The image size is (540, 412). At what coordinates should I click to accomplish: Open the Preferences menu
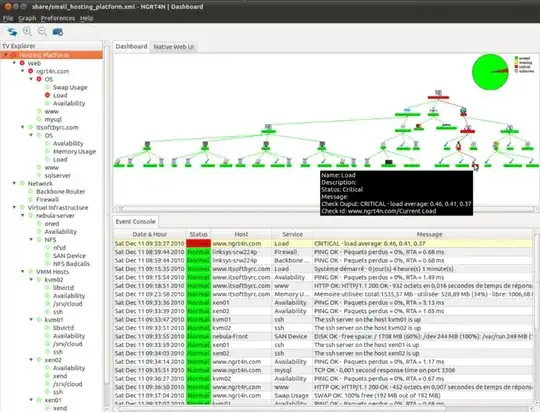pyautogui.click(x=58, y=18)
